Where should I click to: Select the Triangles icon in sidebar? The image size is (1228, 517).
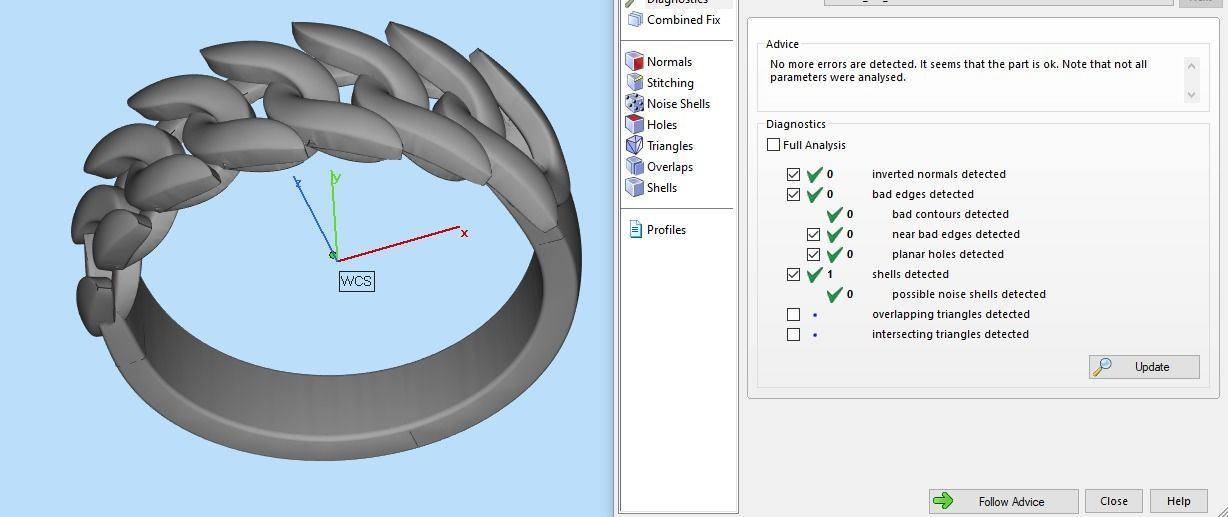[x=634, y=146]
